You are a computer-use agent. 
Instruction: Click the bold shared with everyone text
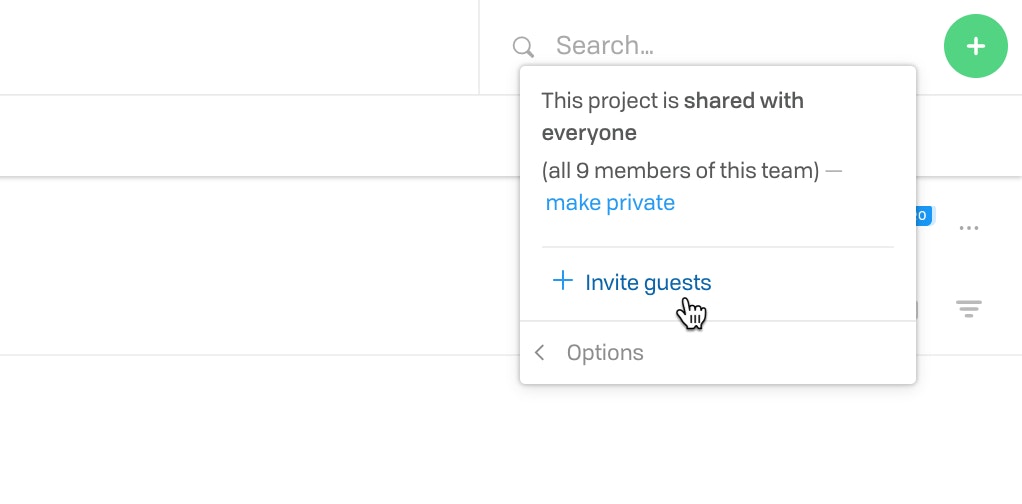673,117
